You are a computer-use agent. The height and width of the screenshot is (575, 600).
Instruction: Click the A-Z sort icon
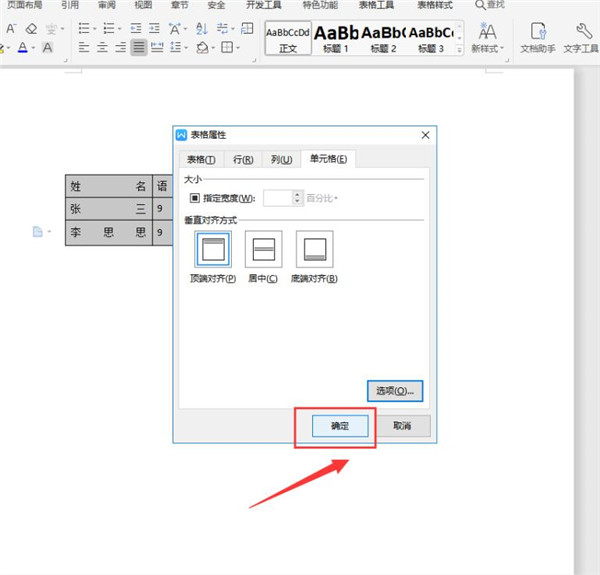(x=202, y=29)
